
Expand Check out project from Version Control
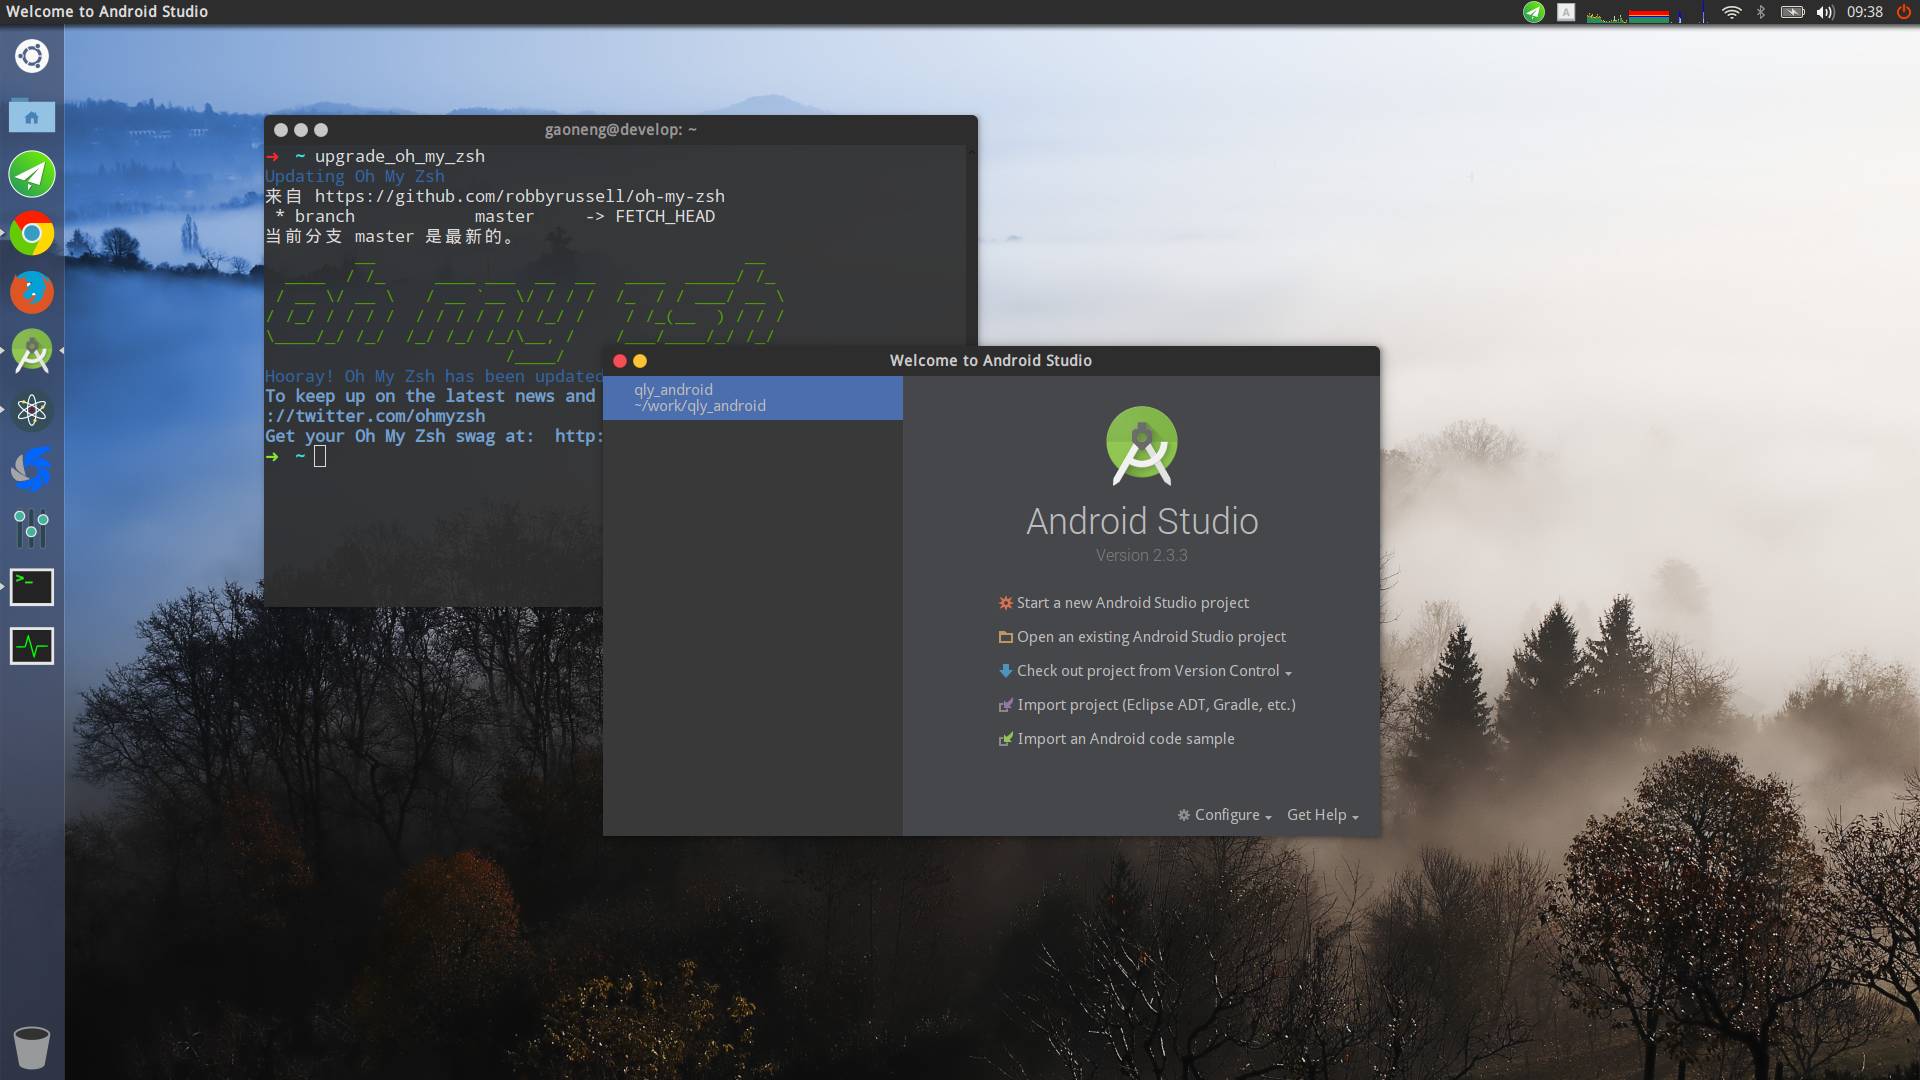(x=1288, y=671)
